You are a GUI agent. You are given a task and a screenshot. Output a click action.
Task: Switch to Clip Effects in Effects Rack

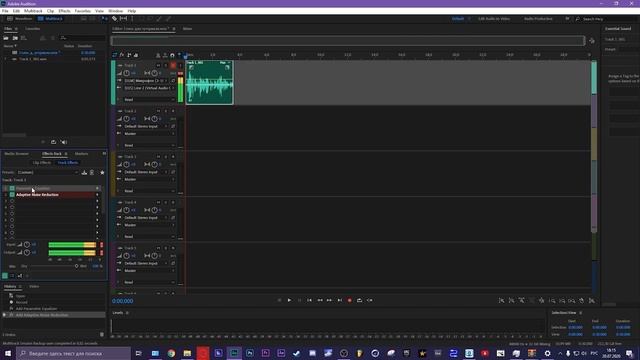tap(42, 163)
